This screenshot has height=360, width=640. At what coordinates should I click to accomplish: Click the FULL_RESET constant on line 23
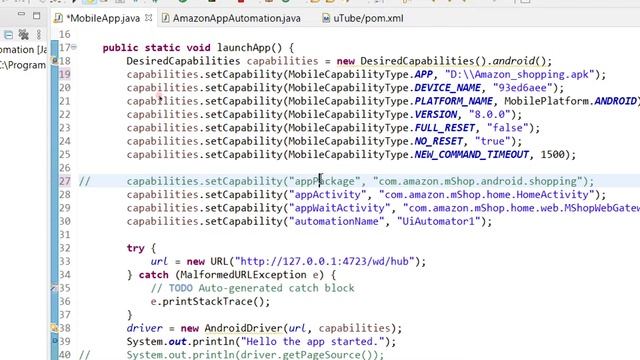click(444, 128)
